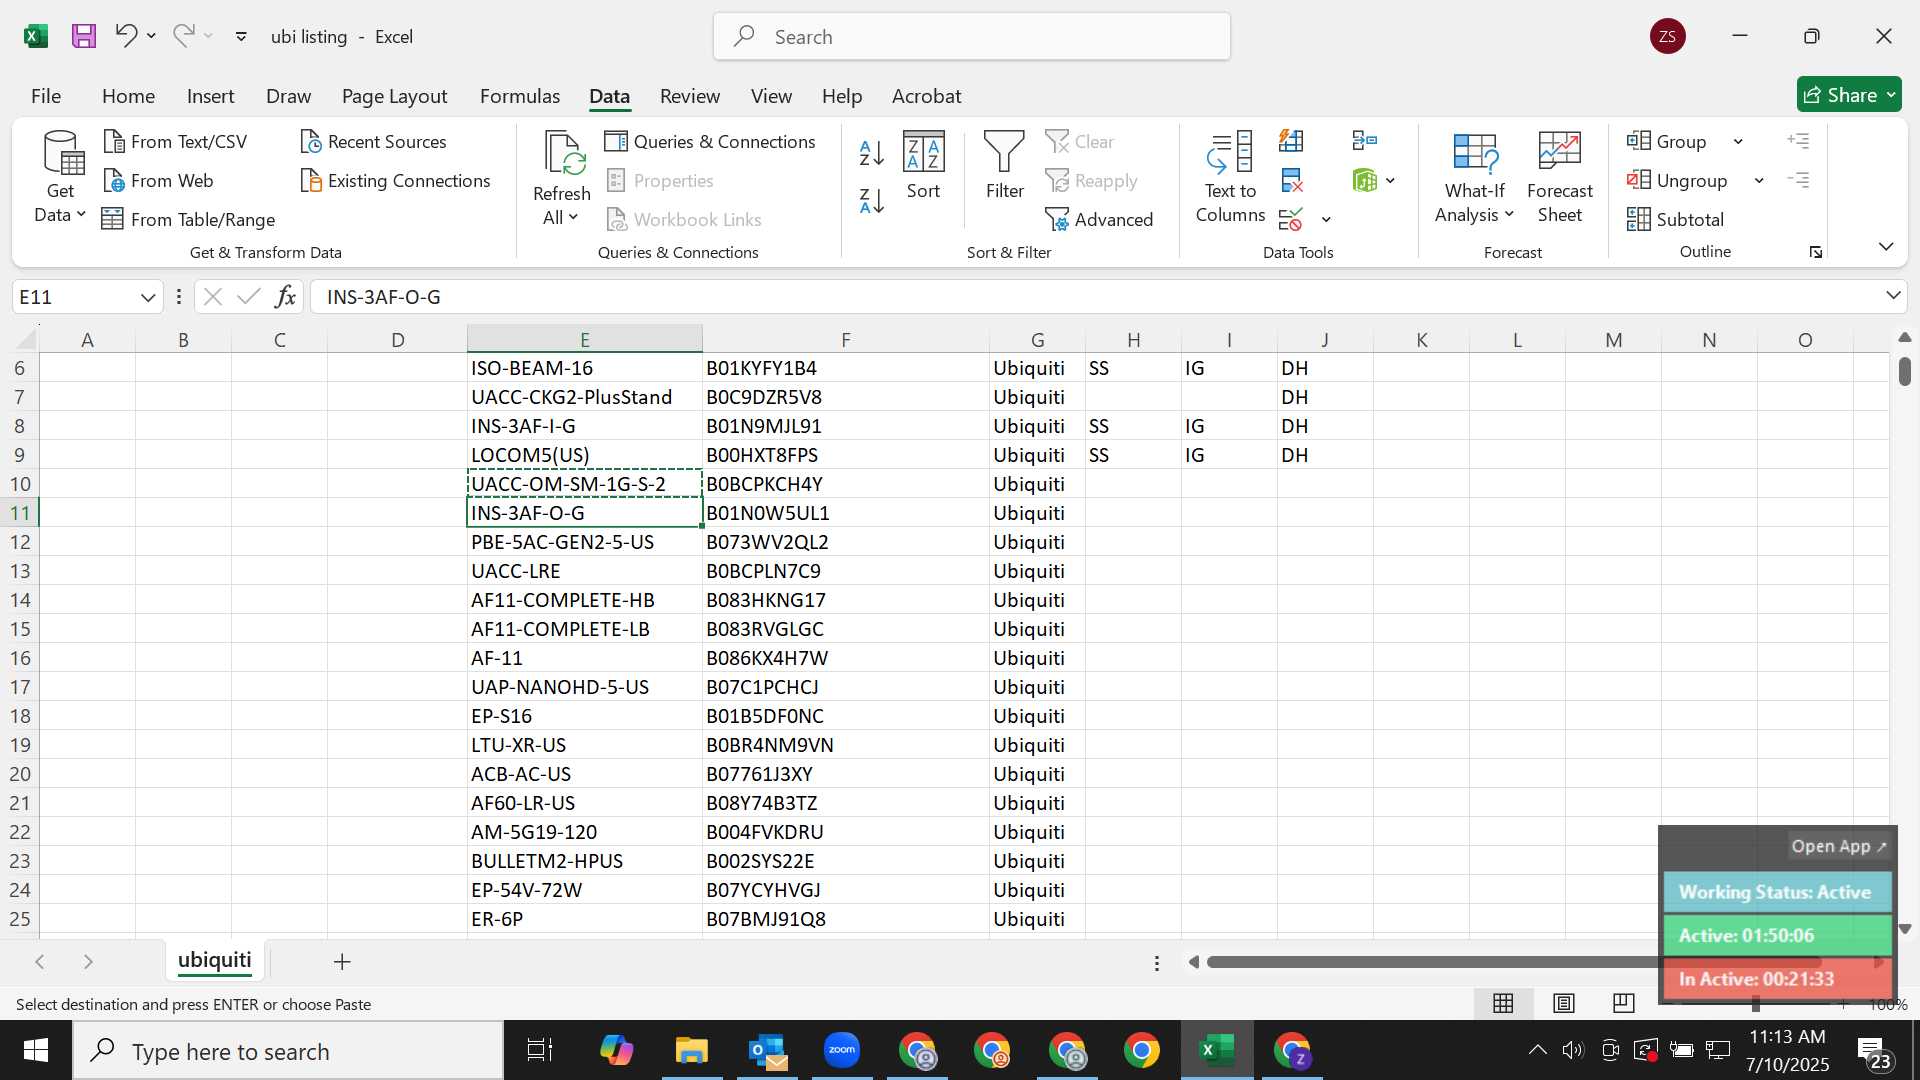Open Existing Connections
This screenshot has width=1920, height=1080.
click(x=395, y=181)
